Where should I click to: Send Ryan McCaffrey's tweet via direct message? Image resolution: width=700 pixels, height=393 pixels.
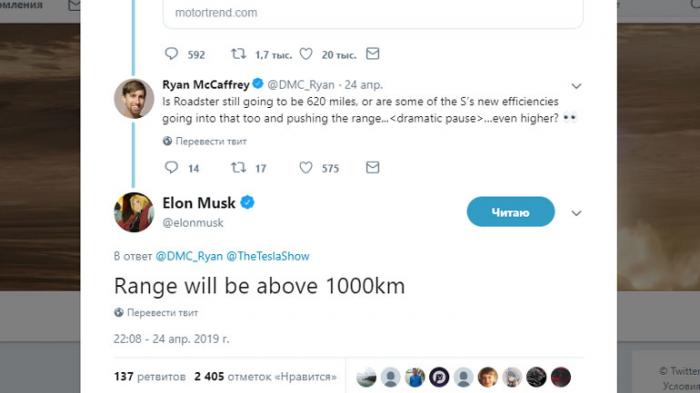pos(373,167)
